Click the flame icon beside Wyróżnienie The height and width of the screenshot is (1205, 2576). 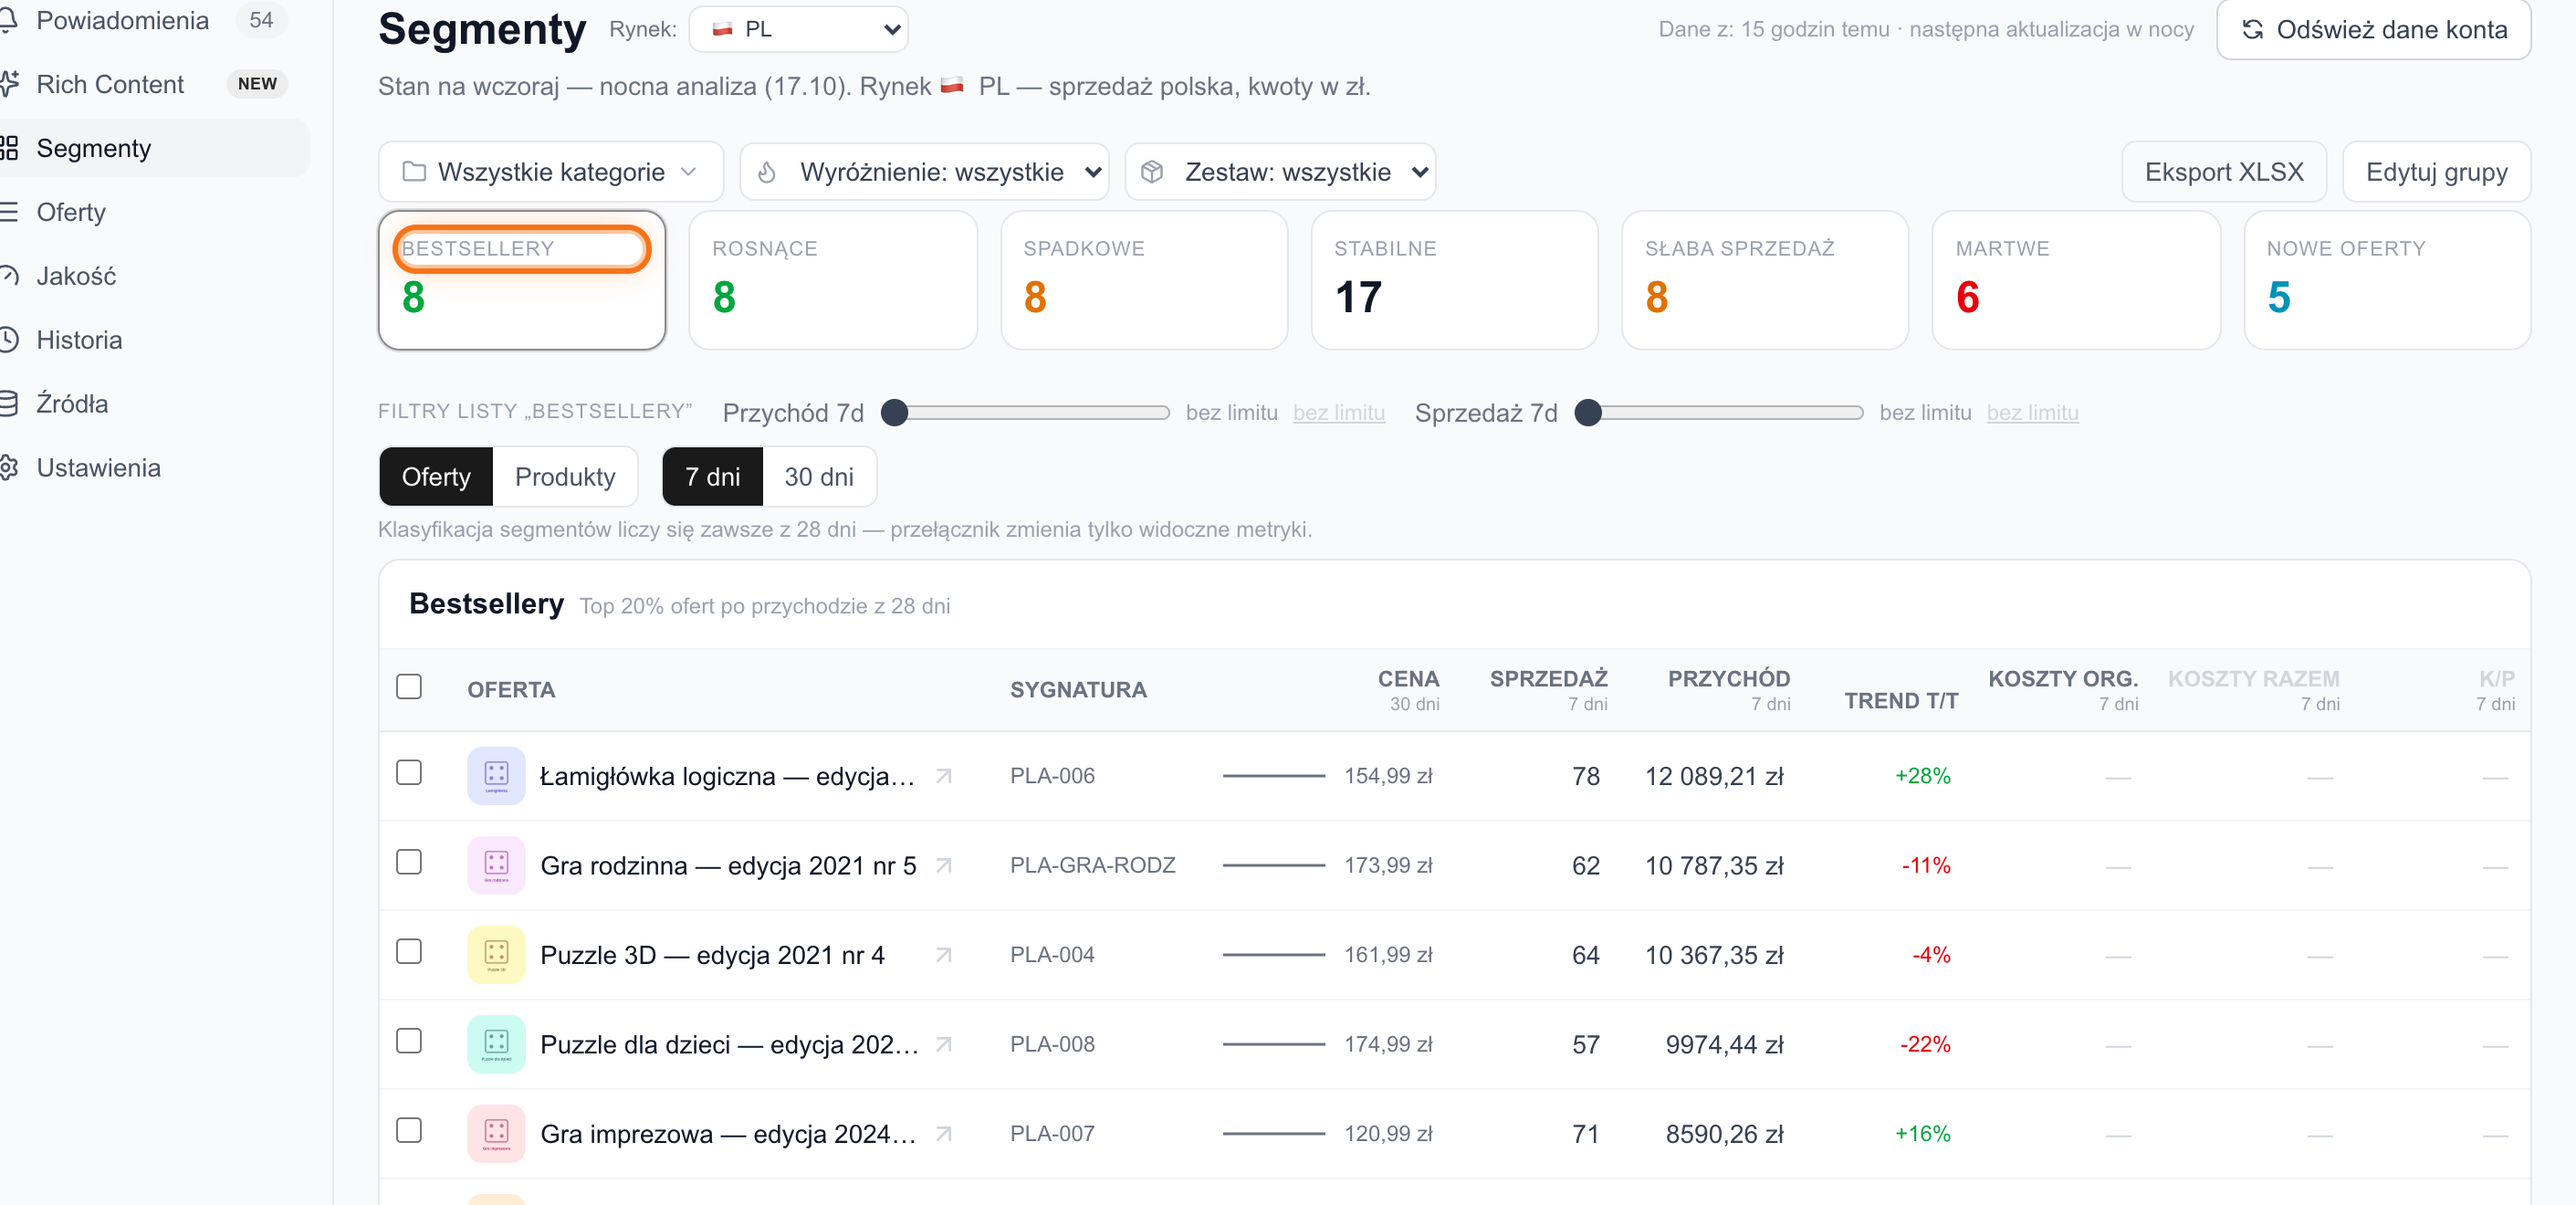(767, 172)
